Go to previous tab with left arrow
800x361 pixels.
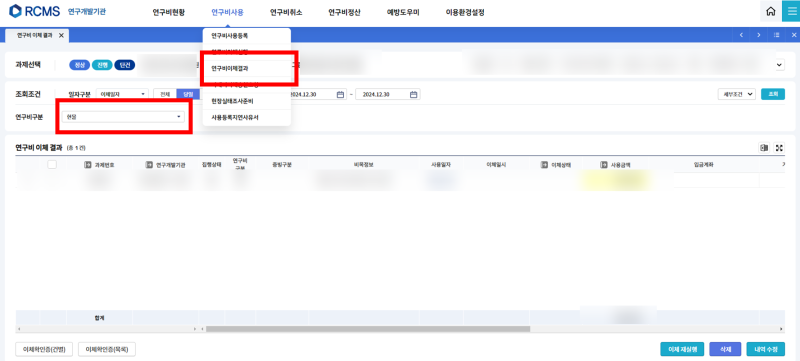741,35
